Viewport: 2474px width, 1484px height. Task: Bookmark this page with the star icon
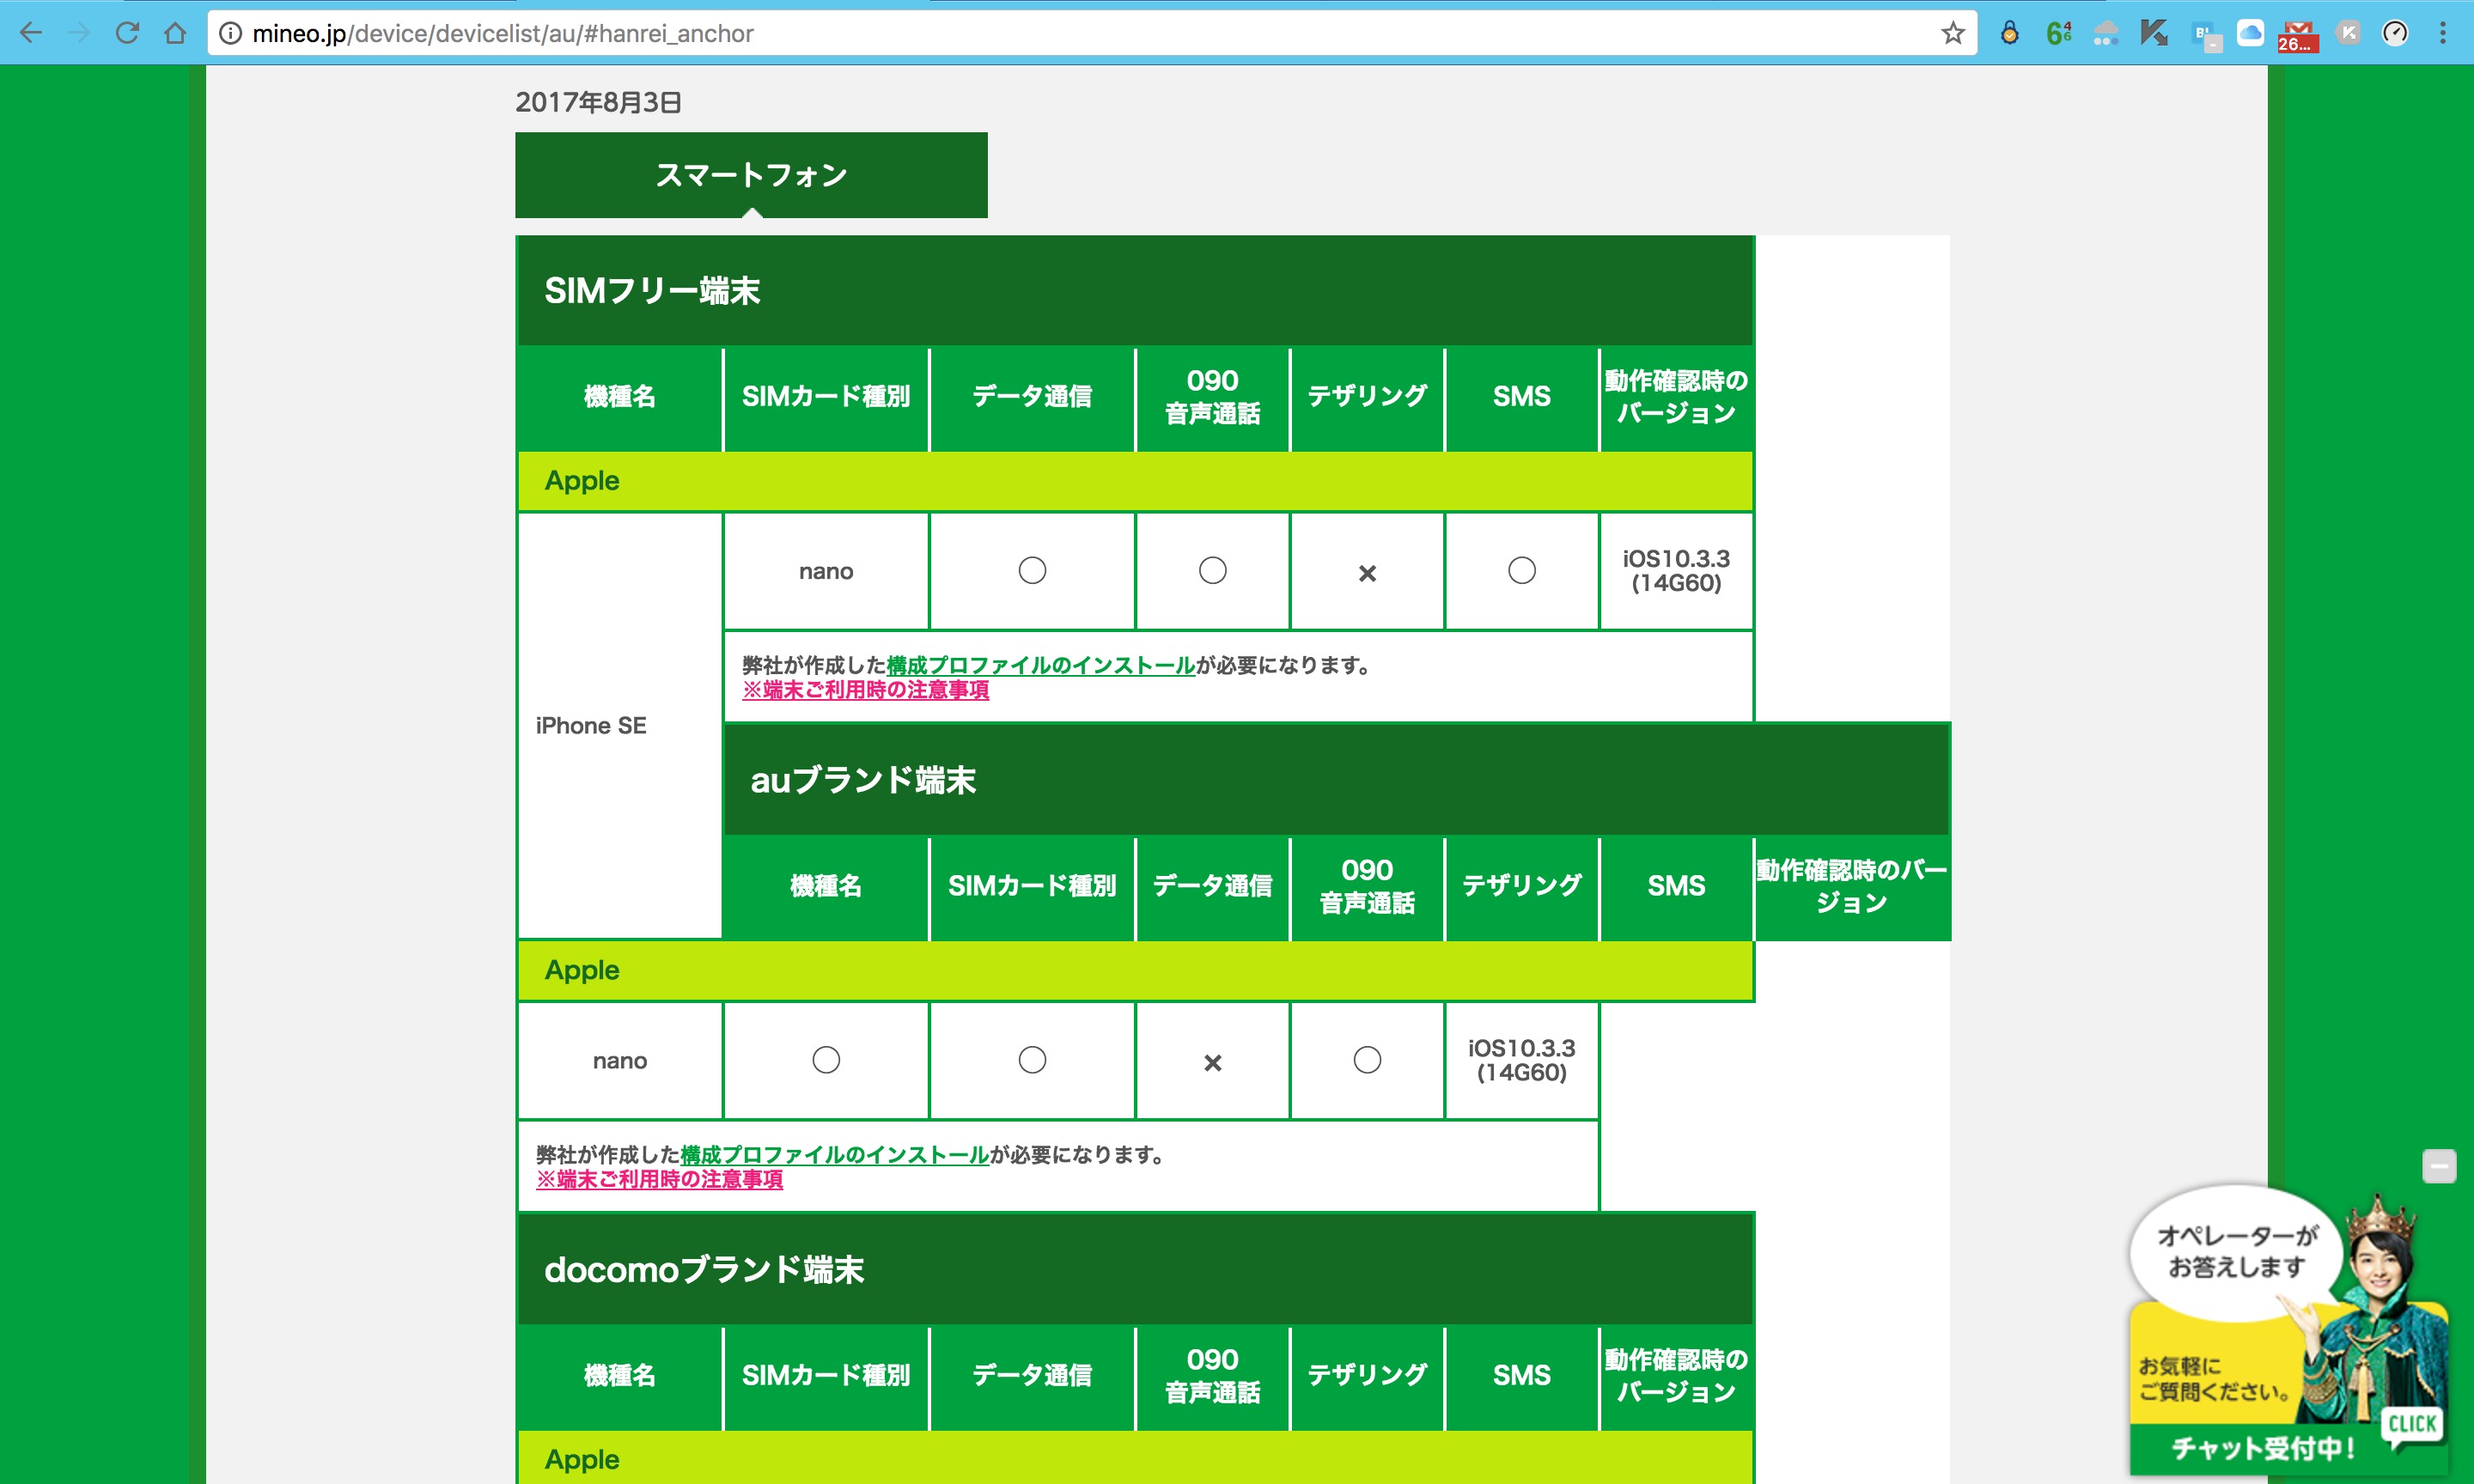point(1952,33)
